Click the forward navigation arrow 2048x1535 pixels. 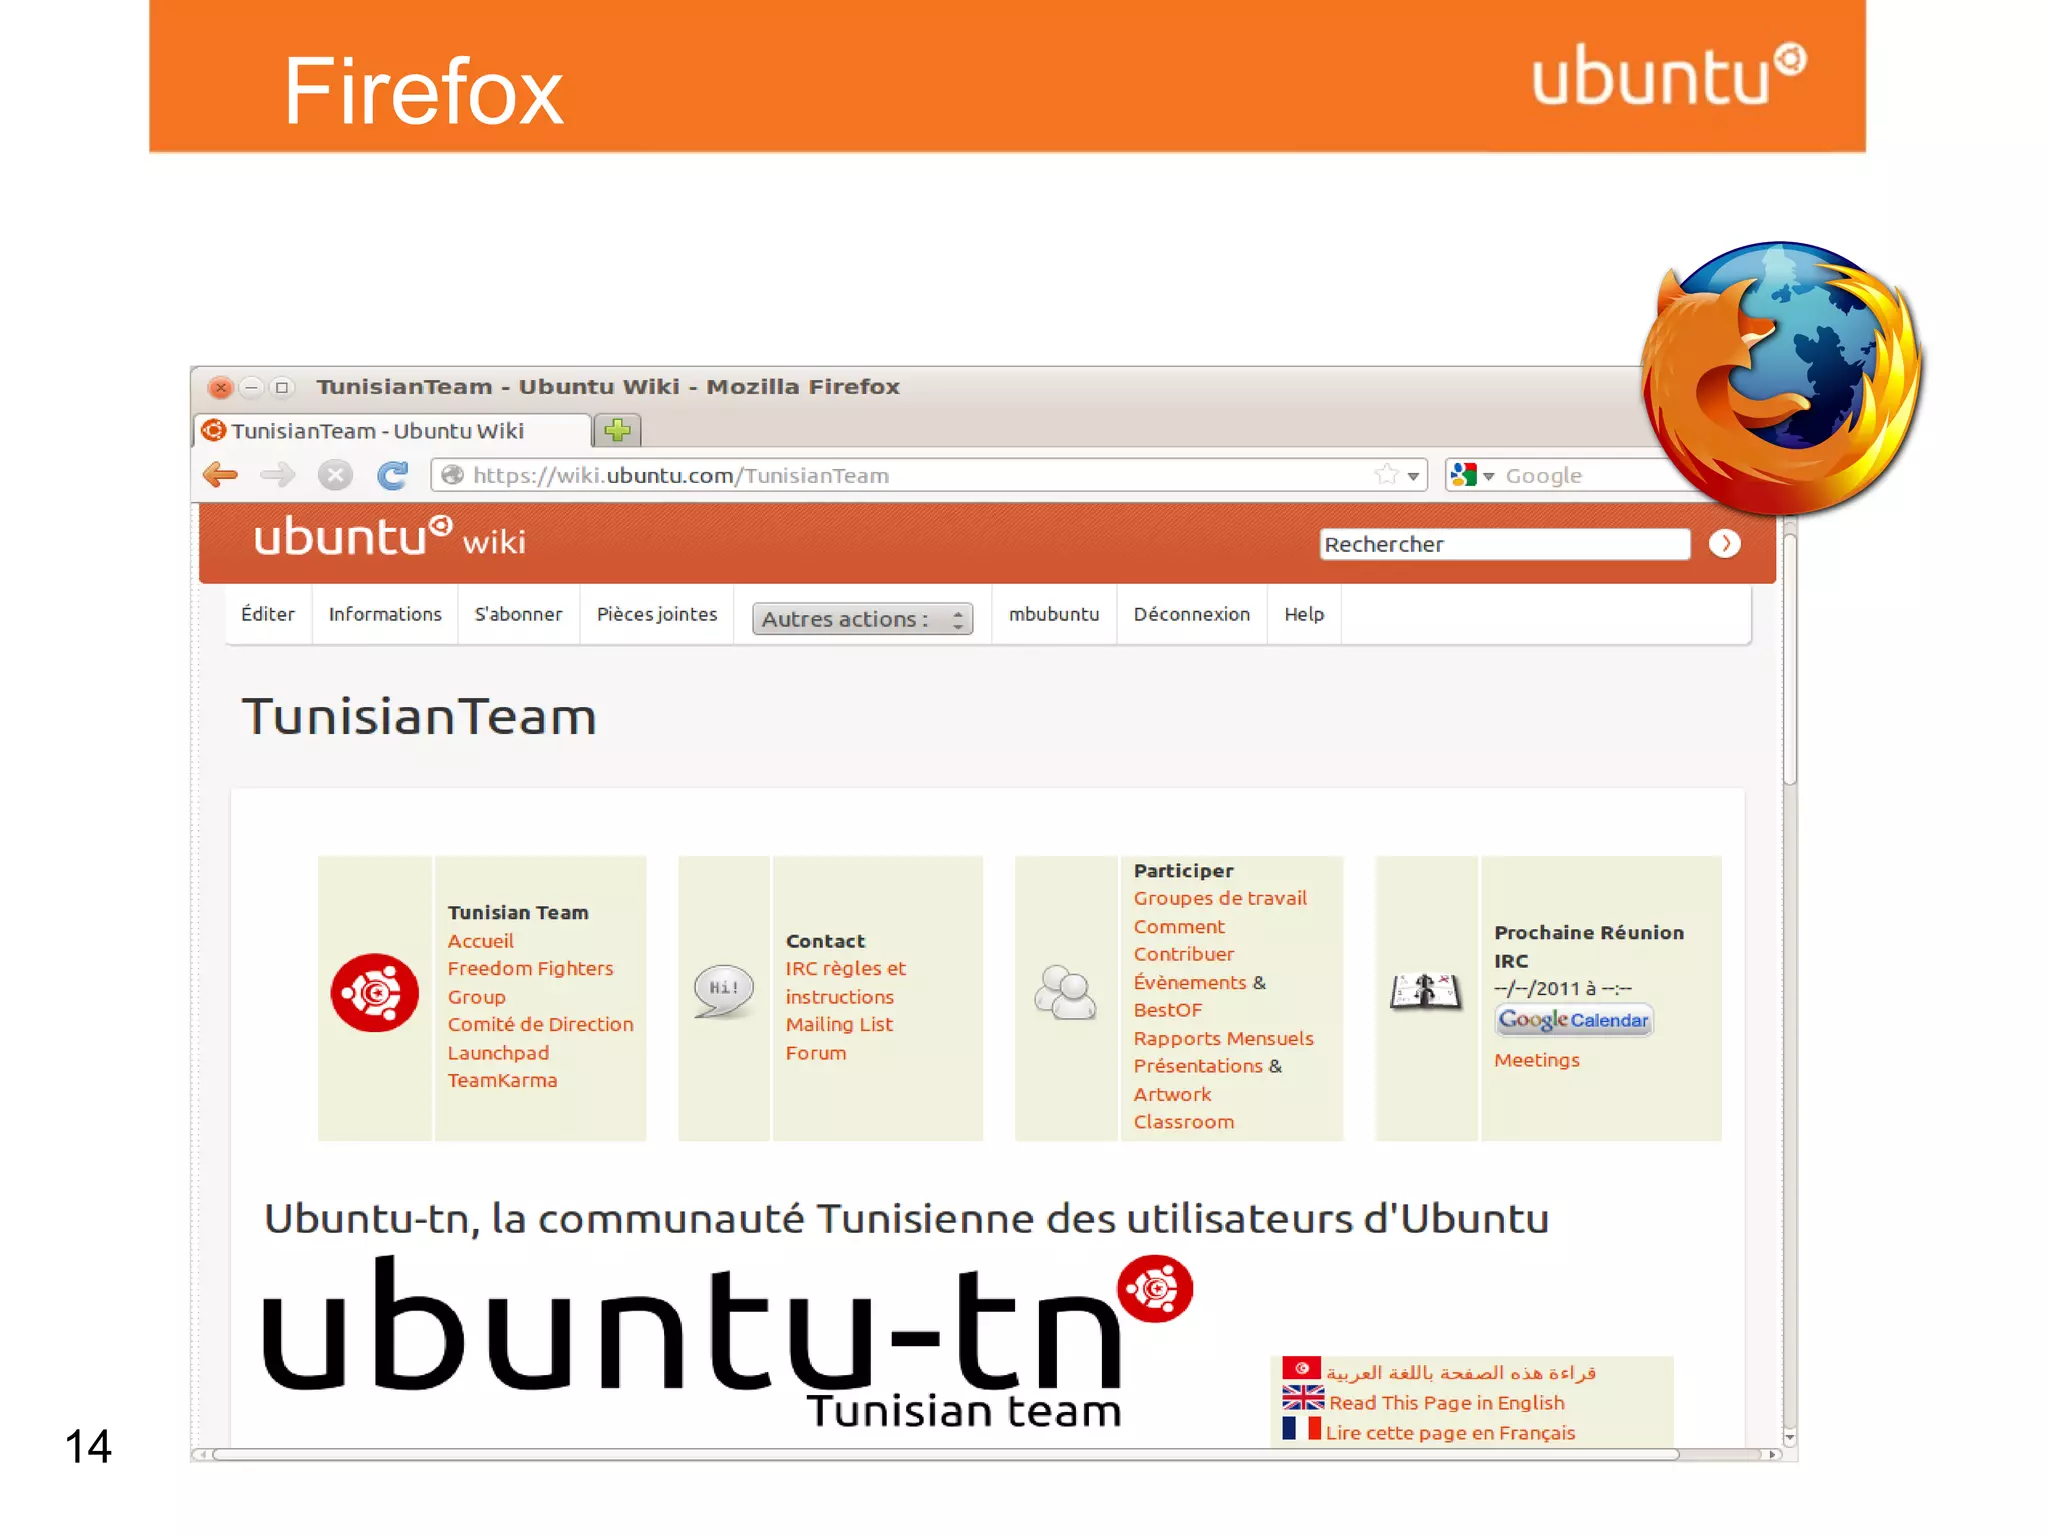click(x=277, y=475)
